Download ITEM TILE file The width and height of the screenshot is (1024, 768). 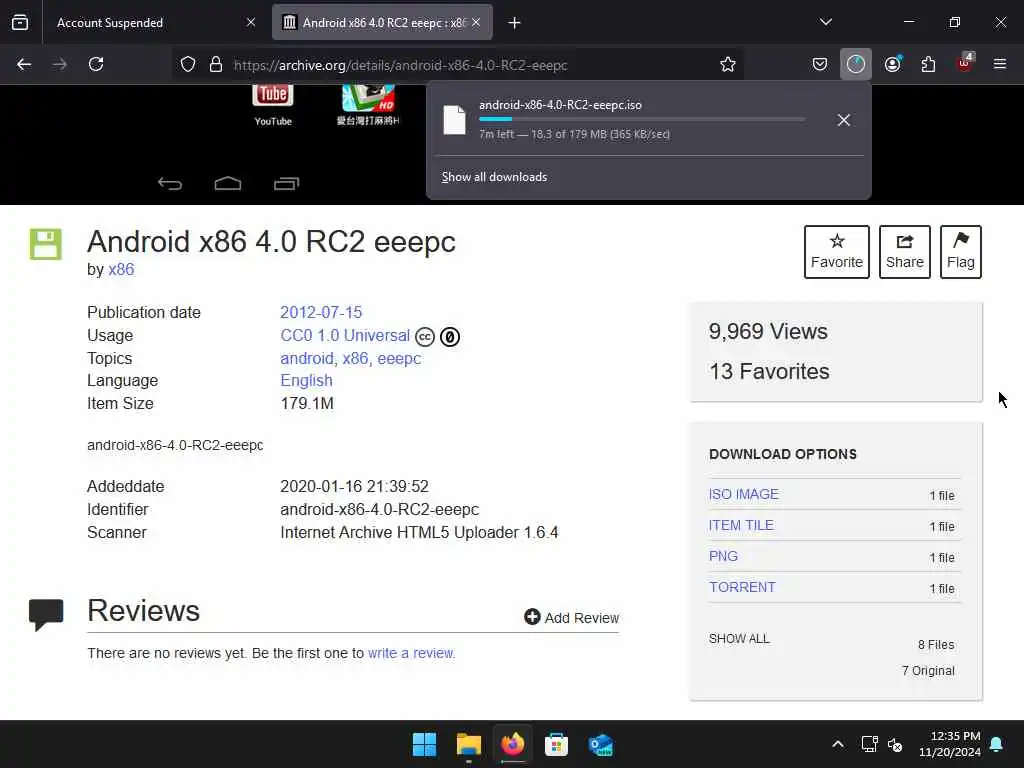click(x=741, y=525)
